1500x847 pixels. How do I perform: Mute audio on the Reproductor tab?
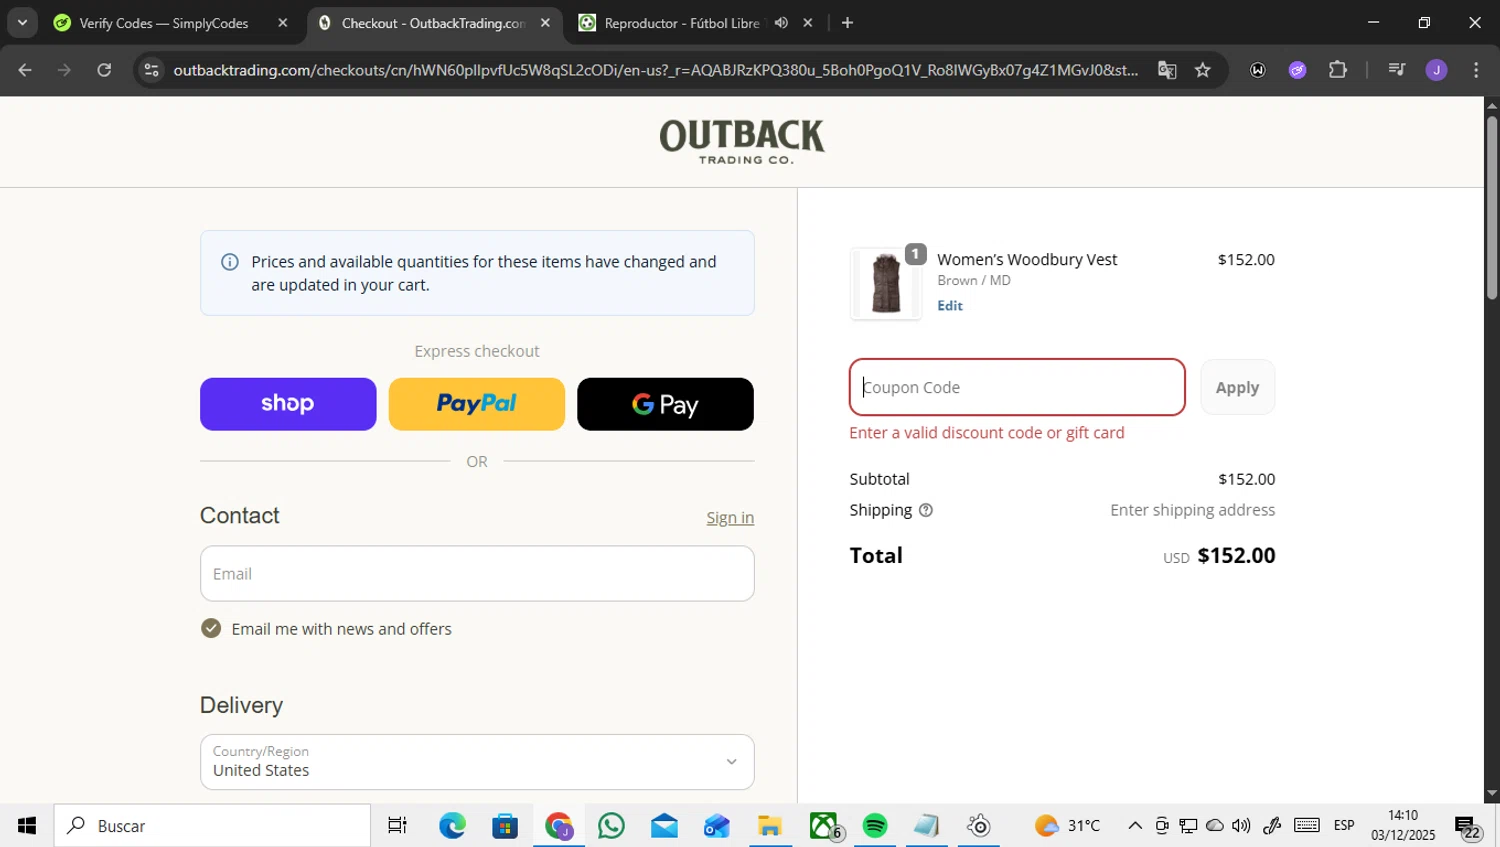(x=781, y=23)
